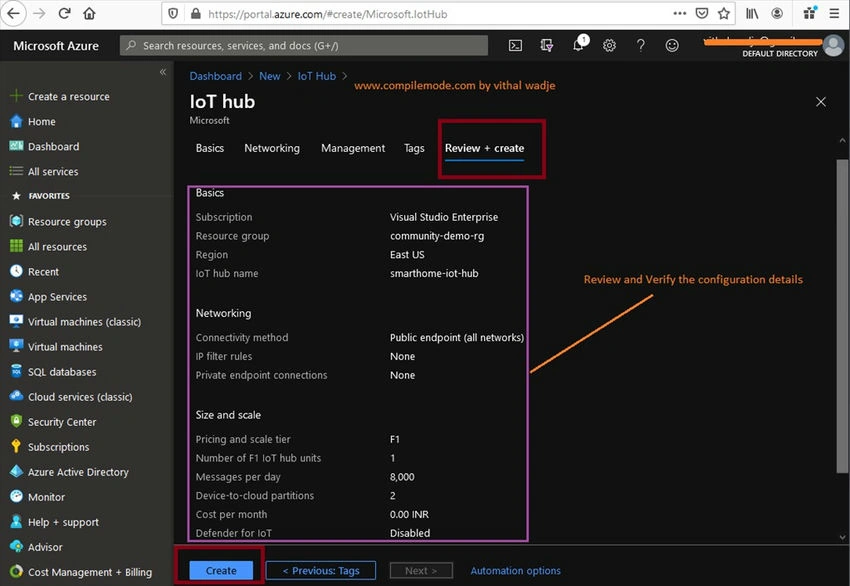Launch Azure Cloud Shell from top bar
Screen dimensions: 850x586
(516, 46)
